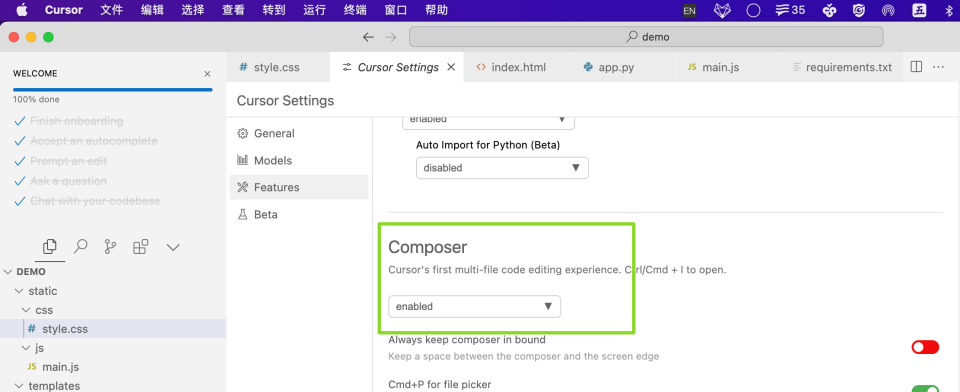Click the shield menu bar icon
Screen dimensions: 960x392
(x=858, y=10)
